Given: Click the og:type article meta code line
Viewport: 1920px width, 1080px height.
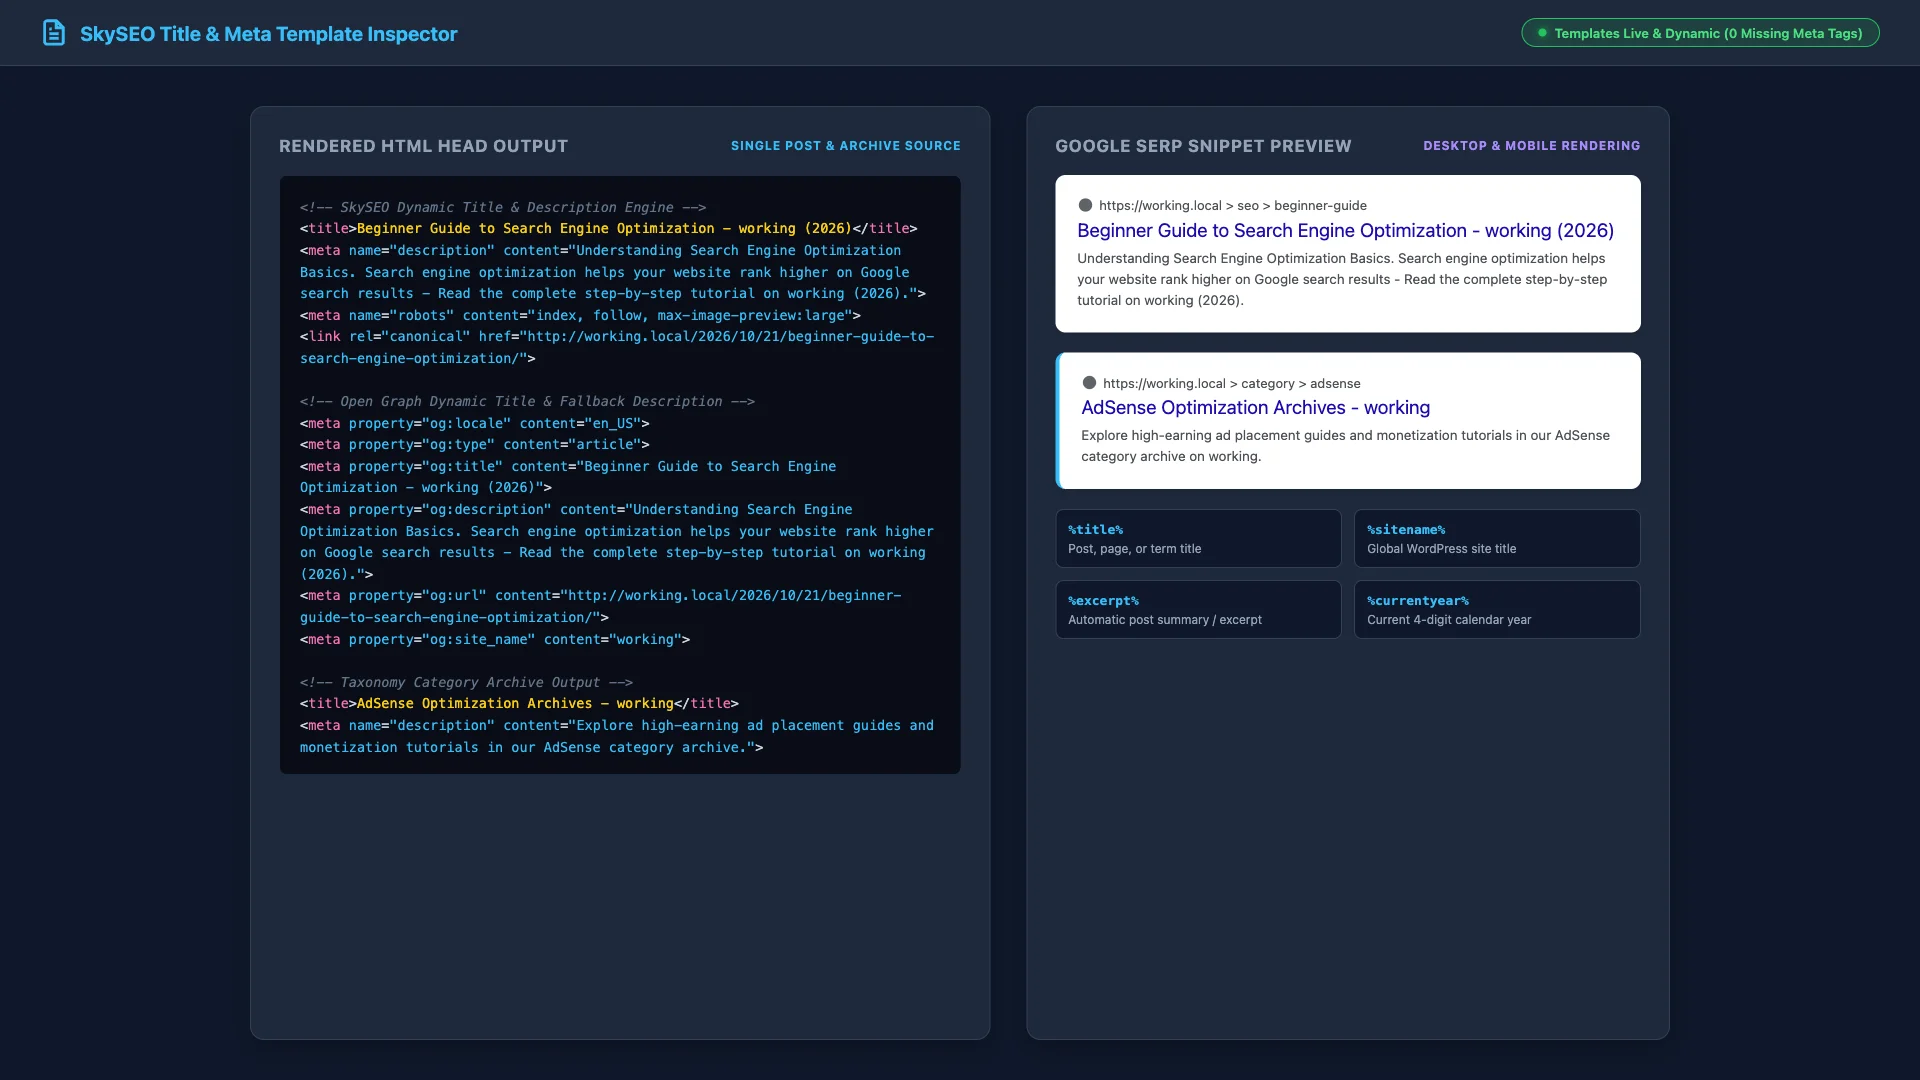Looking at the screenshot, I should [474, 444].
